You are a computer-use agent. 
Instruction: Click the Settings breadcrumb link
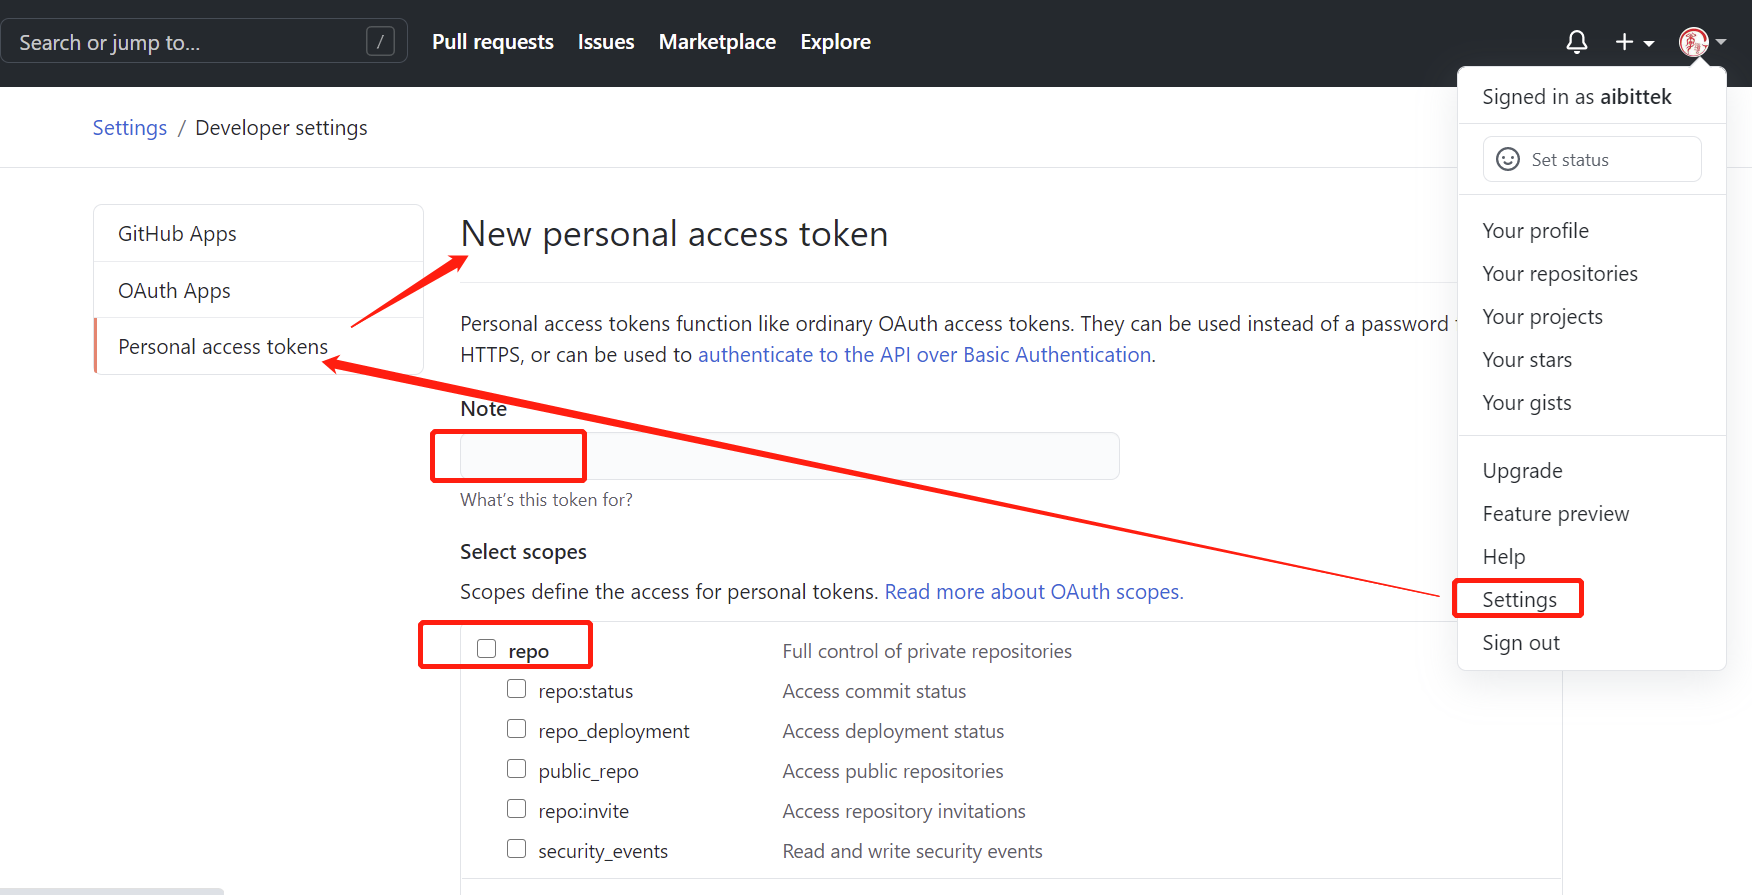coord(129,127)
